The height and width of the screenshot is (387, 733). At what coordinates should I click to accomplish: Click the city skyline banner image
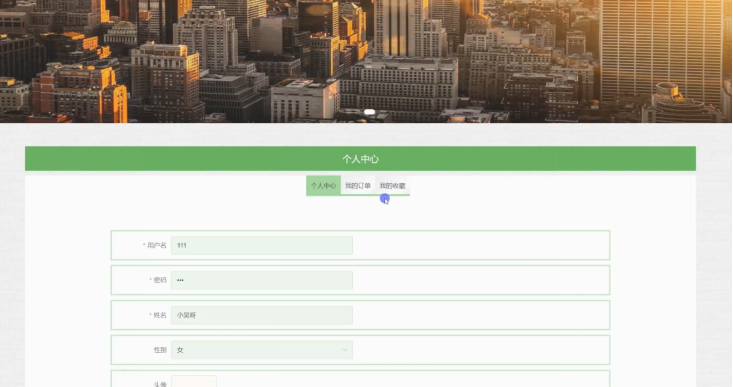point(366,61)
